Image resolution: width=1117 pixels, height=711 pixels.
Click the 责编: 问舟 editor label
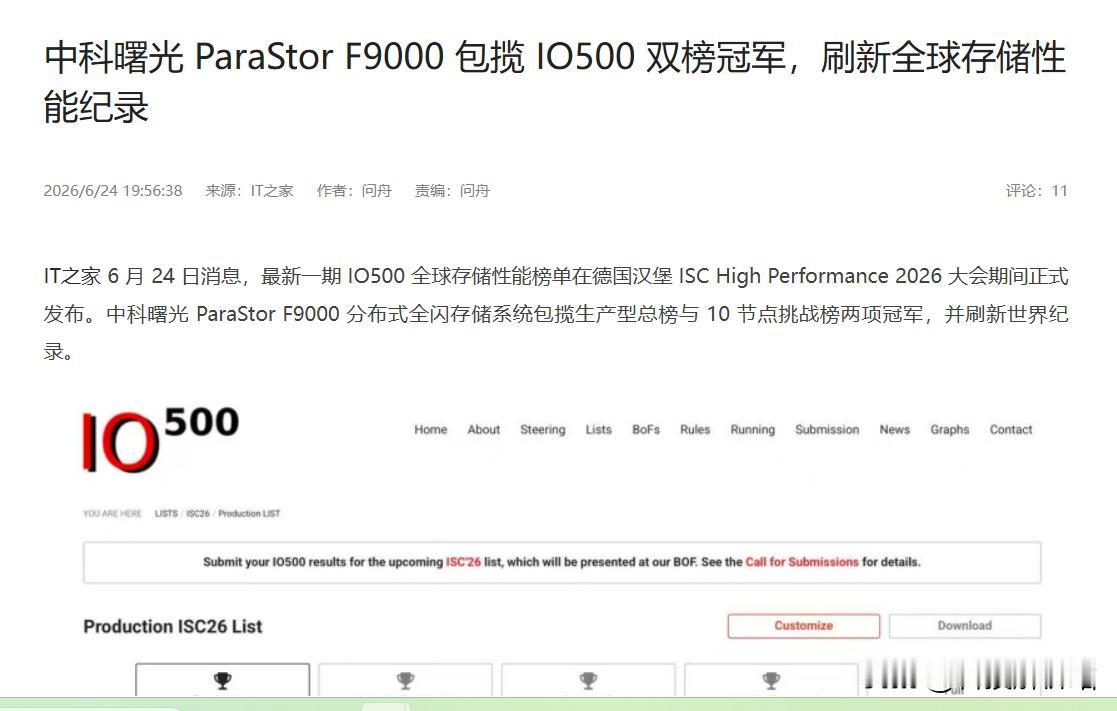coord(452,191)
